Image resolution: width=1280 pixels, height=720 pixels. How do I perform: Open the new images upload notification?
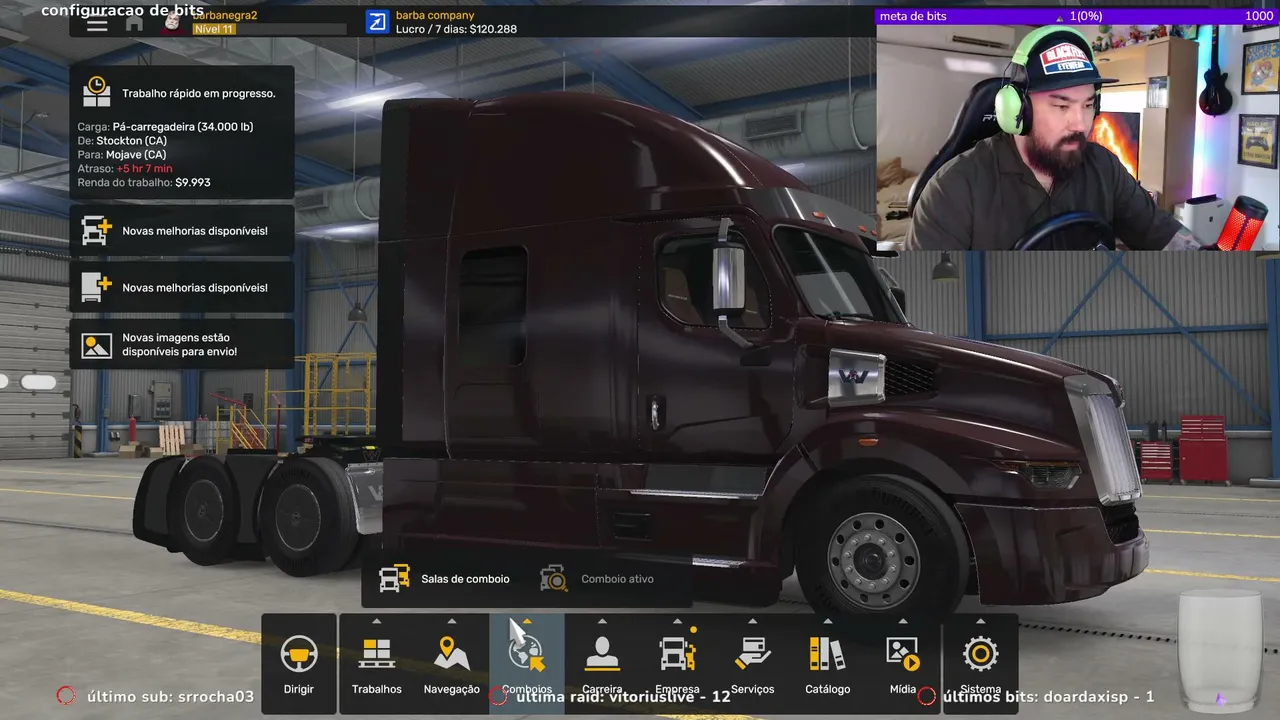(182, 345)
